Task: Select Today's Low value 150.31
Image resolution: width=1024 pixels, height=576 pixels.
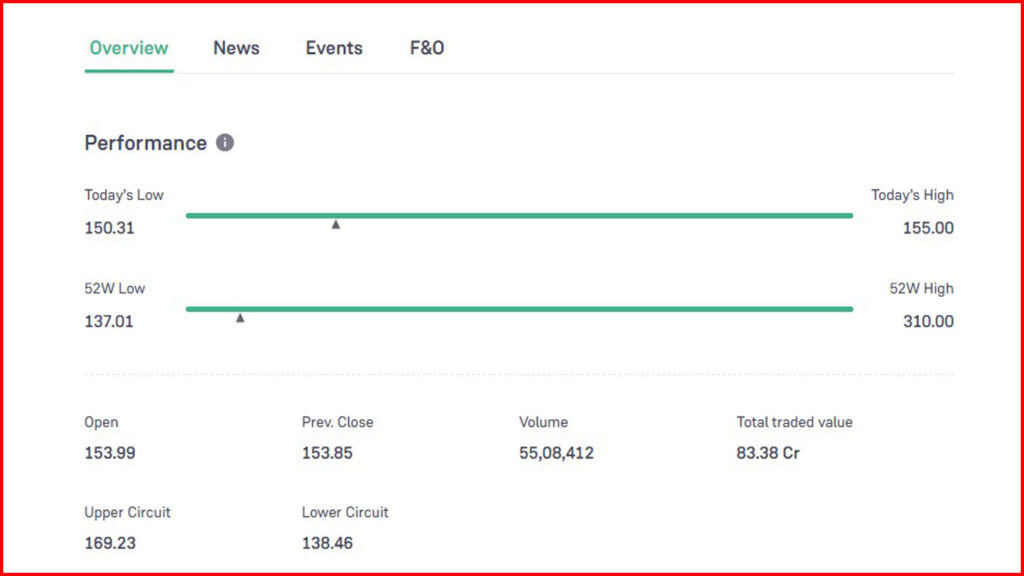Action: 109,228
